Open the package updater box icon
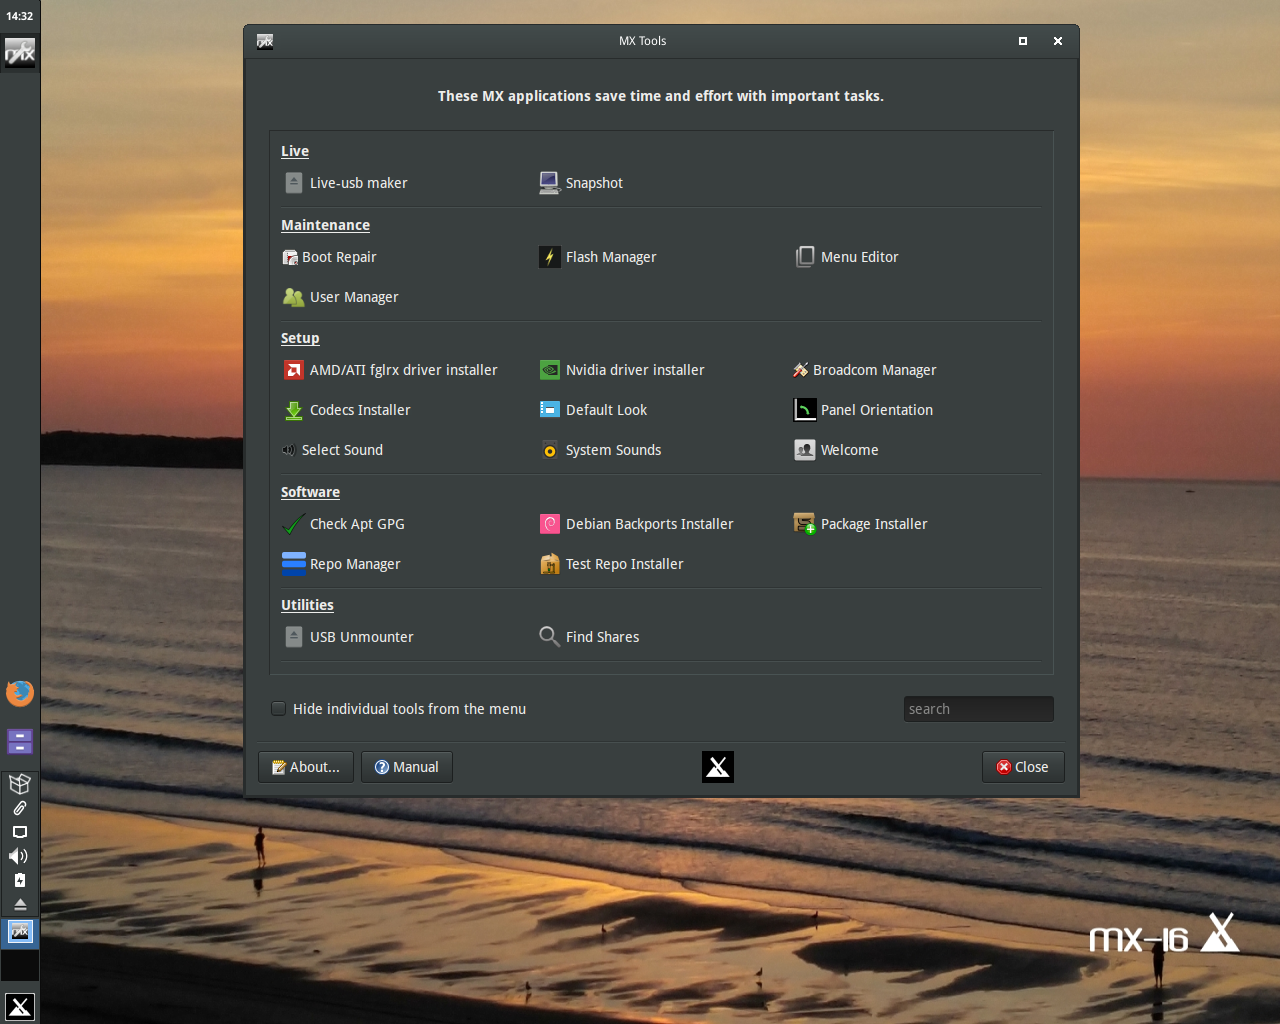Viewport: 1280px width, 1024px height. (20, 783)
